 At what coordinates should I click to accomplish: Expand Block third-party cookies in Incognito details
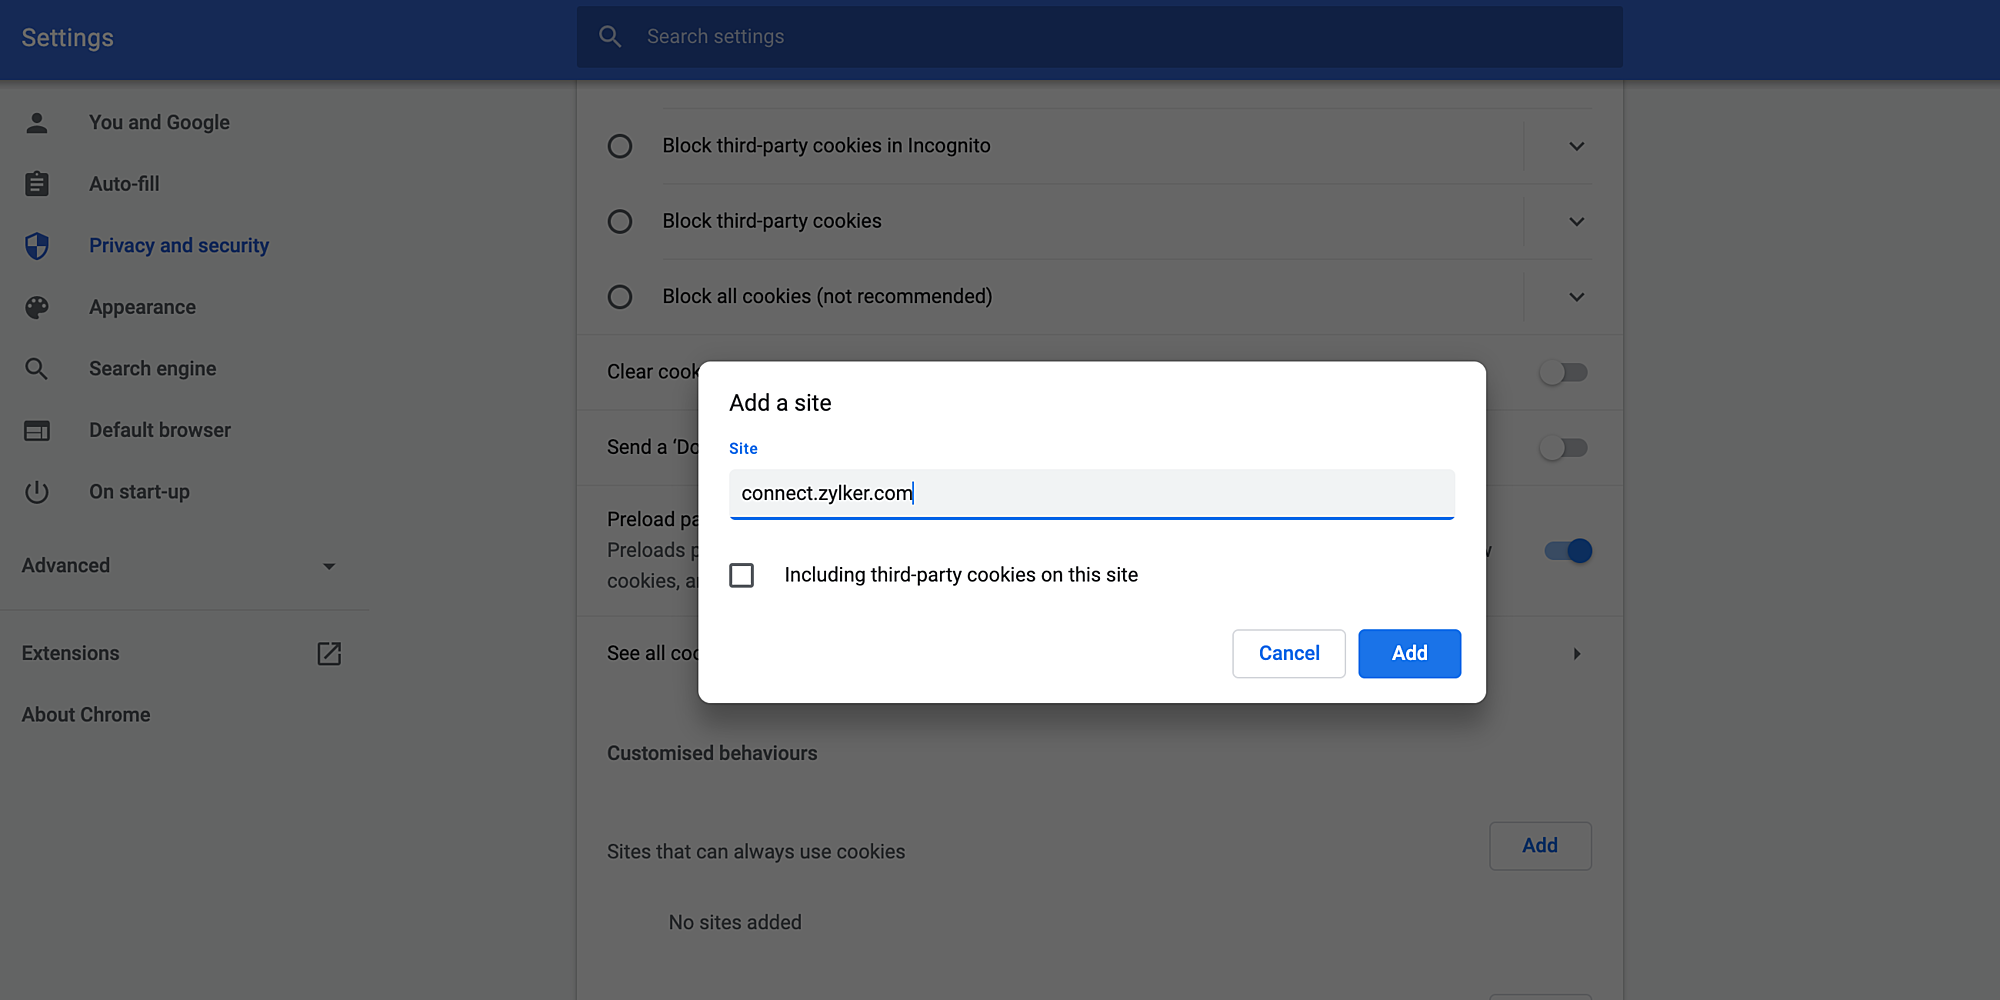click(x=1576, y=146)
